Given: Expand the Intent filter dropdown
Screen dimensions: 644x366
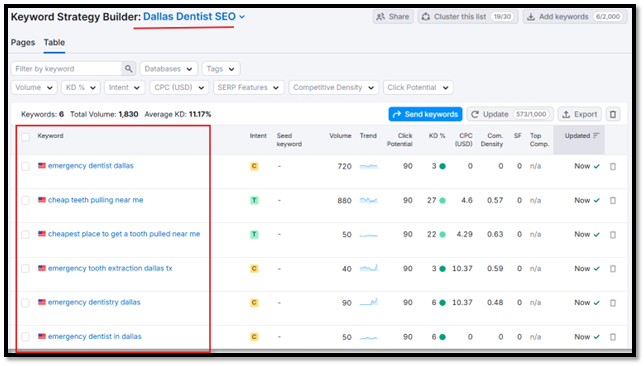Looking at the screenshot, I should [124, 87].
